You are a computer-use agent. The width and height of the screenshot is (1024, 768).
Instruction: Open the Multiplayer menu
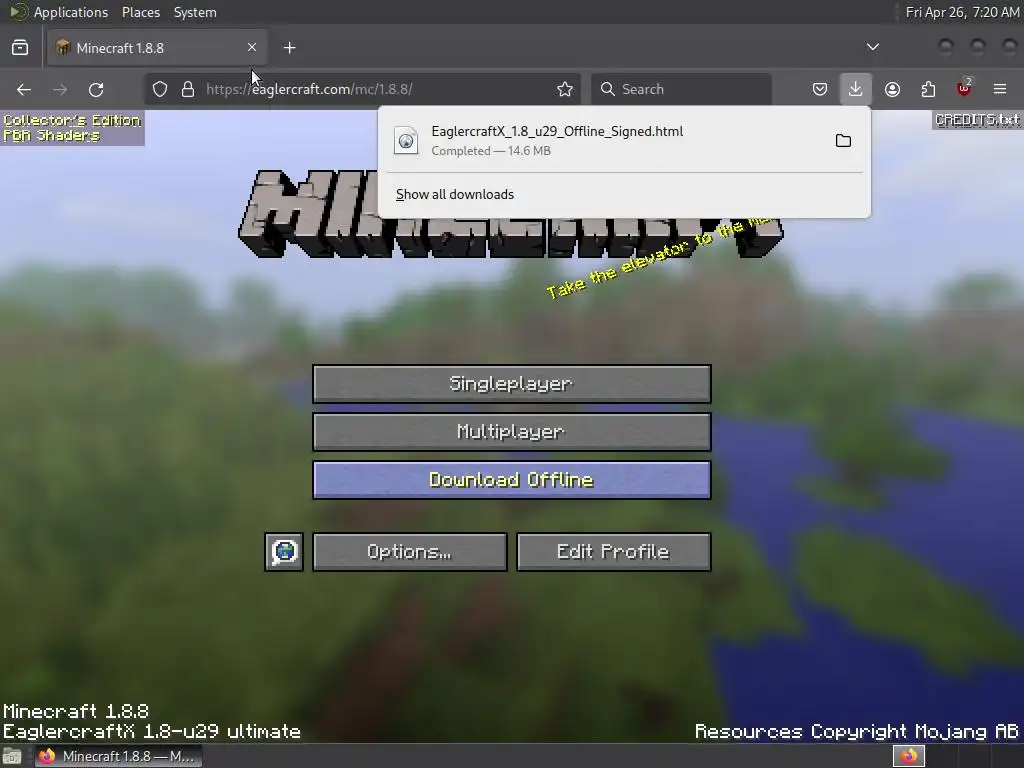(x=511, y=432)
